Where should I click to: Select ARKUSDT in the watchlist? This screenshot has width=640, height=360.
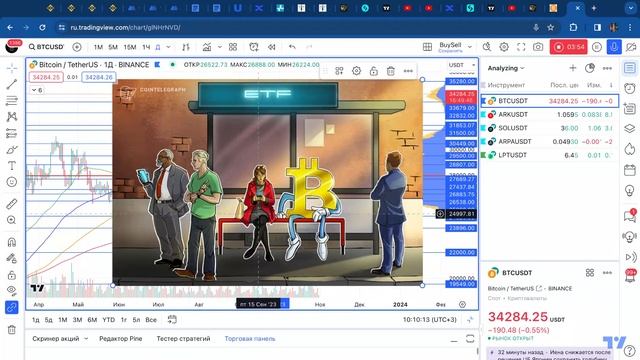(x=549, y=114)
